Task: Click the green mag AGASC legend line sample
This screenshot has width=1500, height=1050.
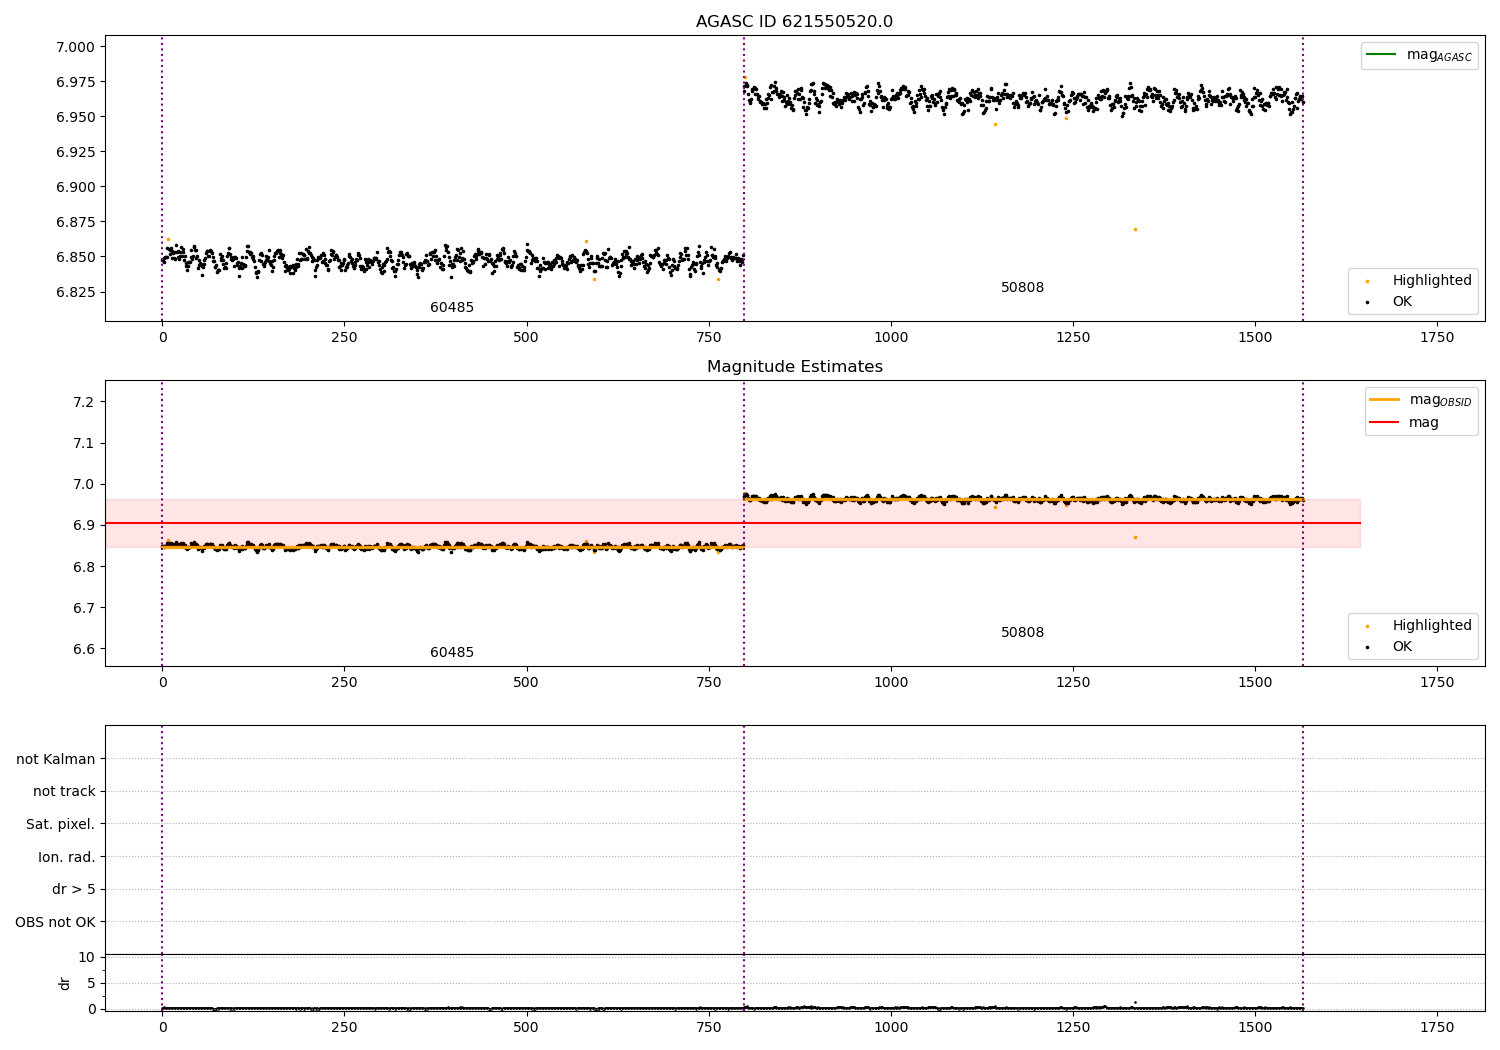Action: (1381, 55)
